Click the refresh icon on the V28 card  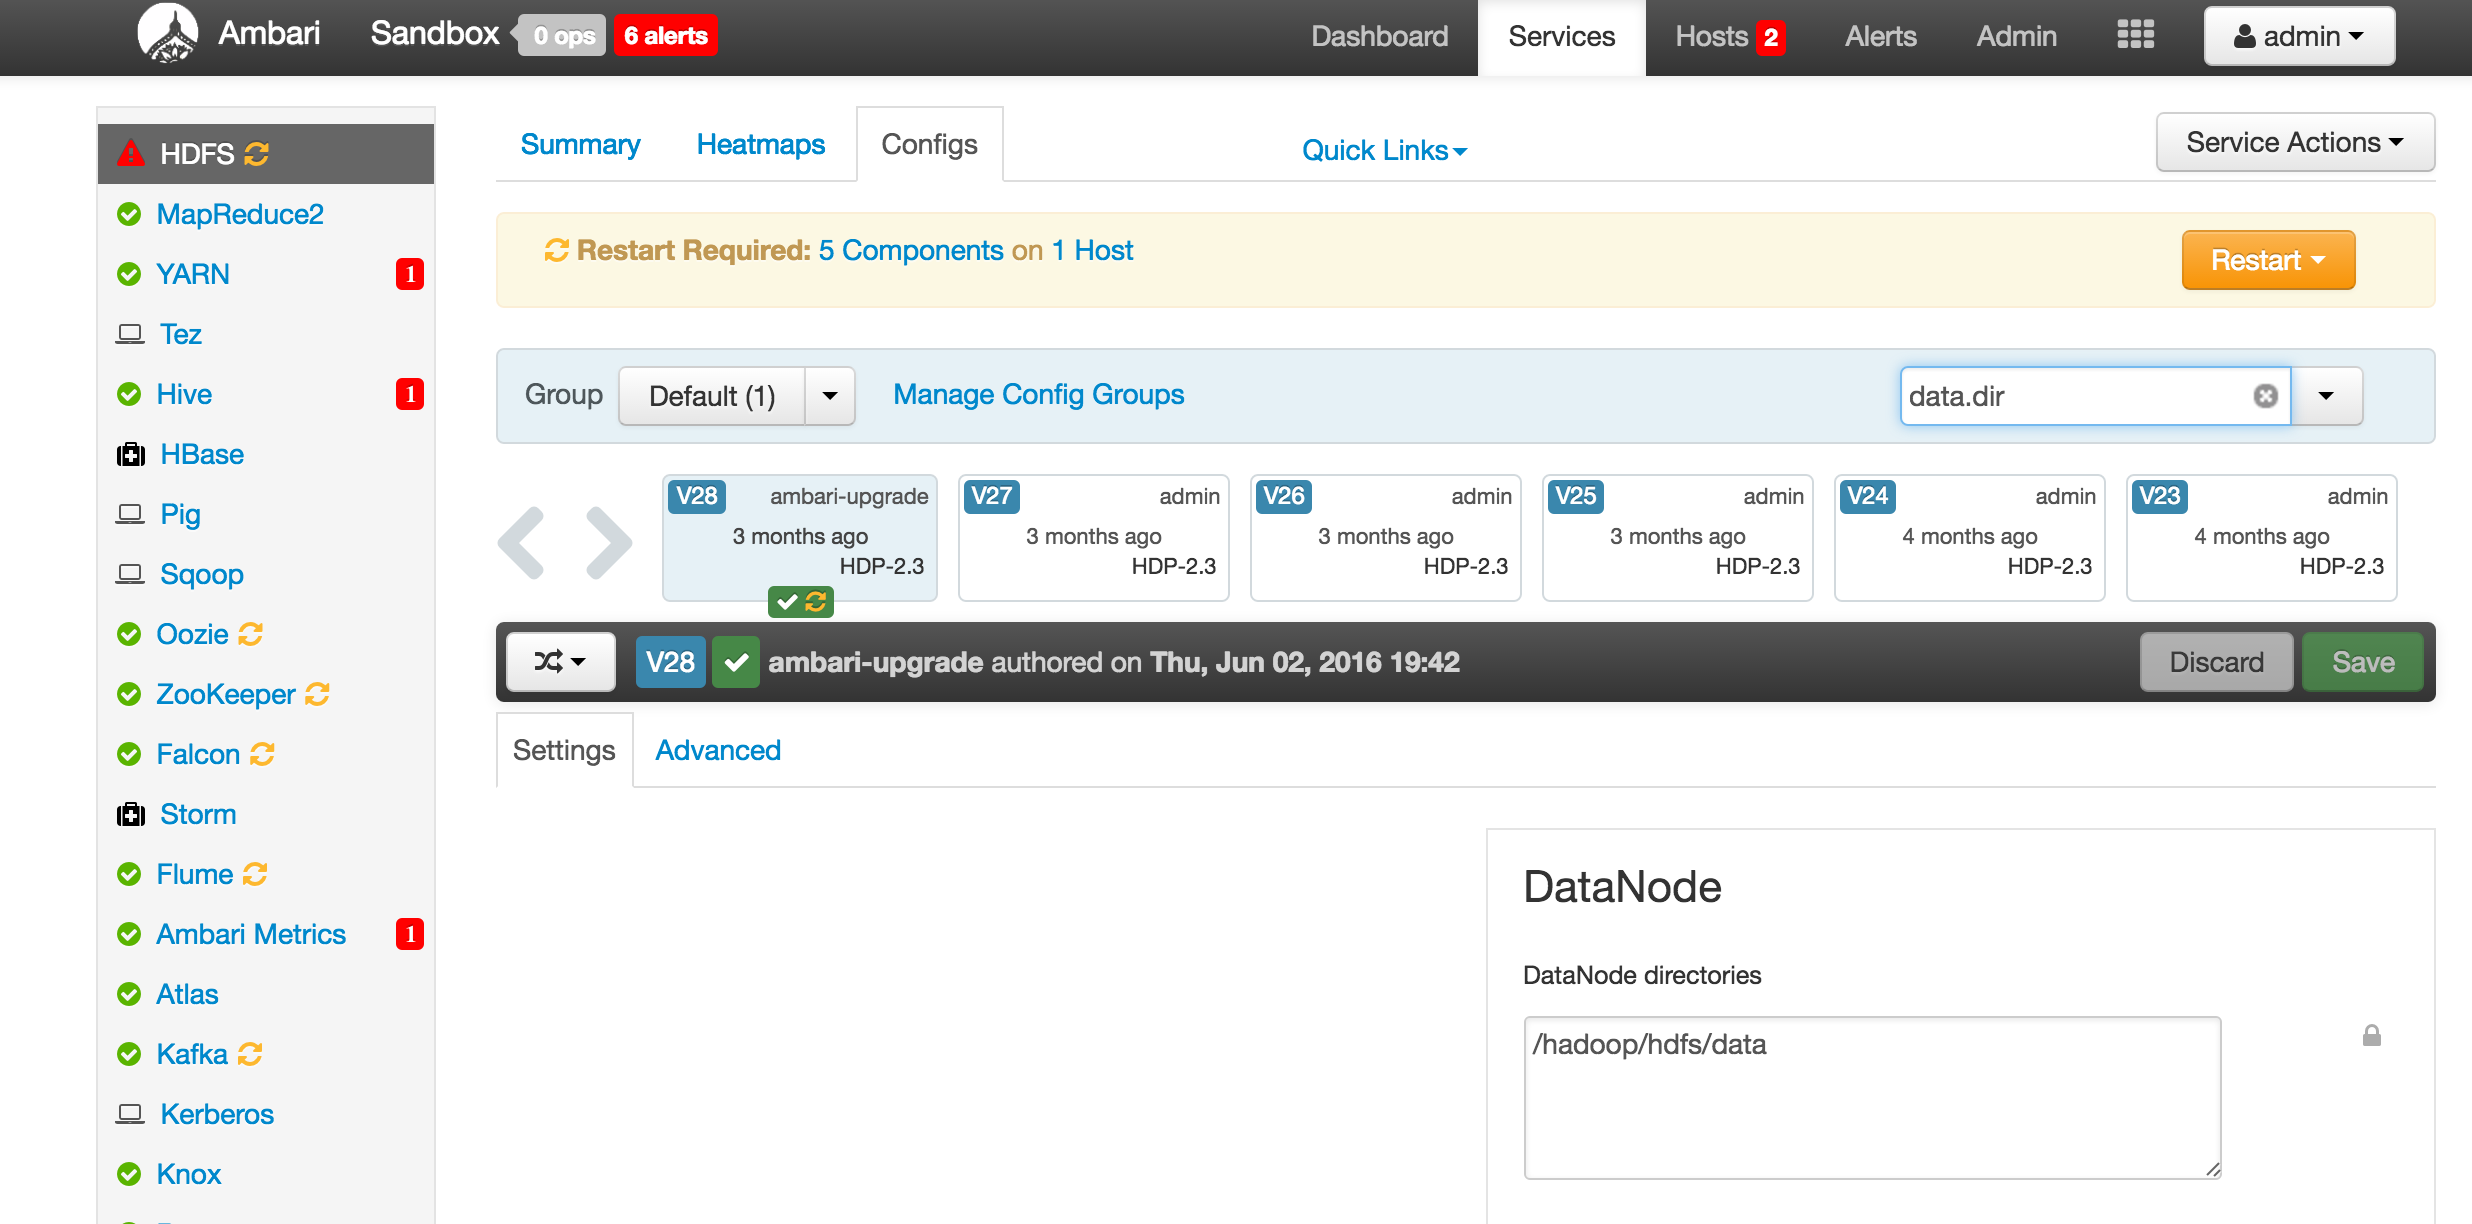(815, 602)
